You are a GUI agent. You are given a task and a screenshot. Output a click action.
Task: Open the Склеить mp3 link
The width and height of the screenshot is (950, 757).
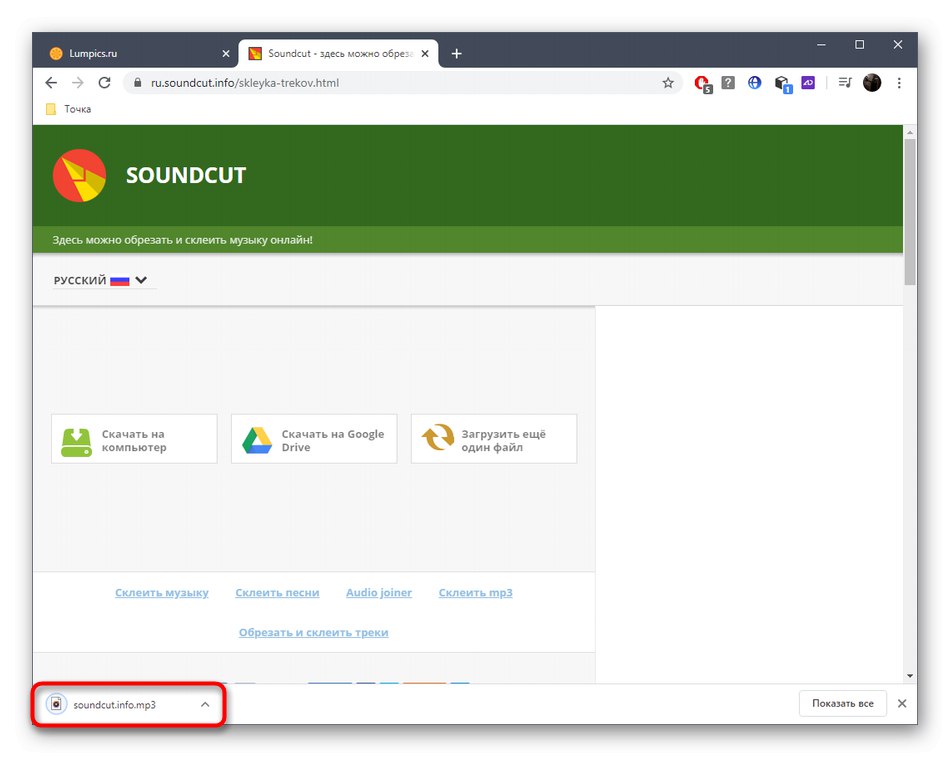point(476,593)
